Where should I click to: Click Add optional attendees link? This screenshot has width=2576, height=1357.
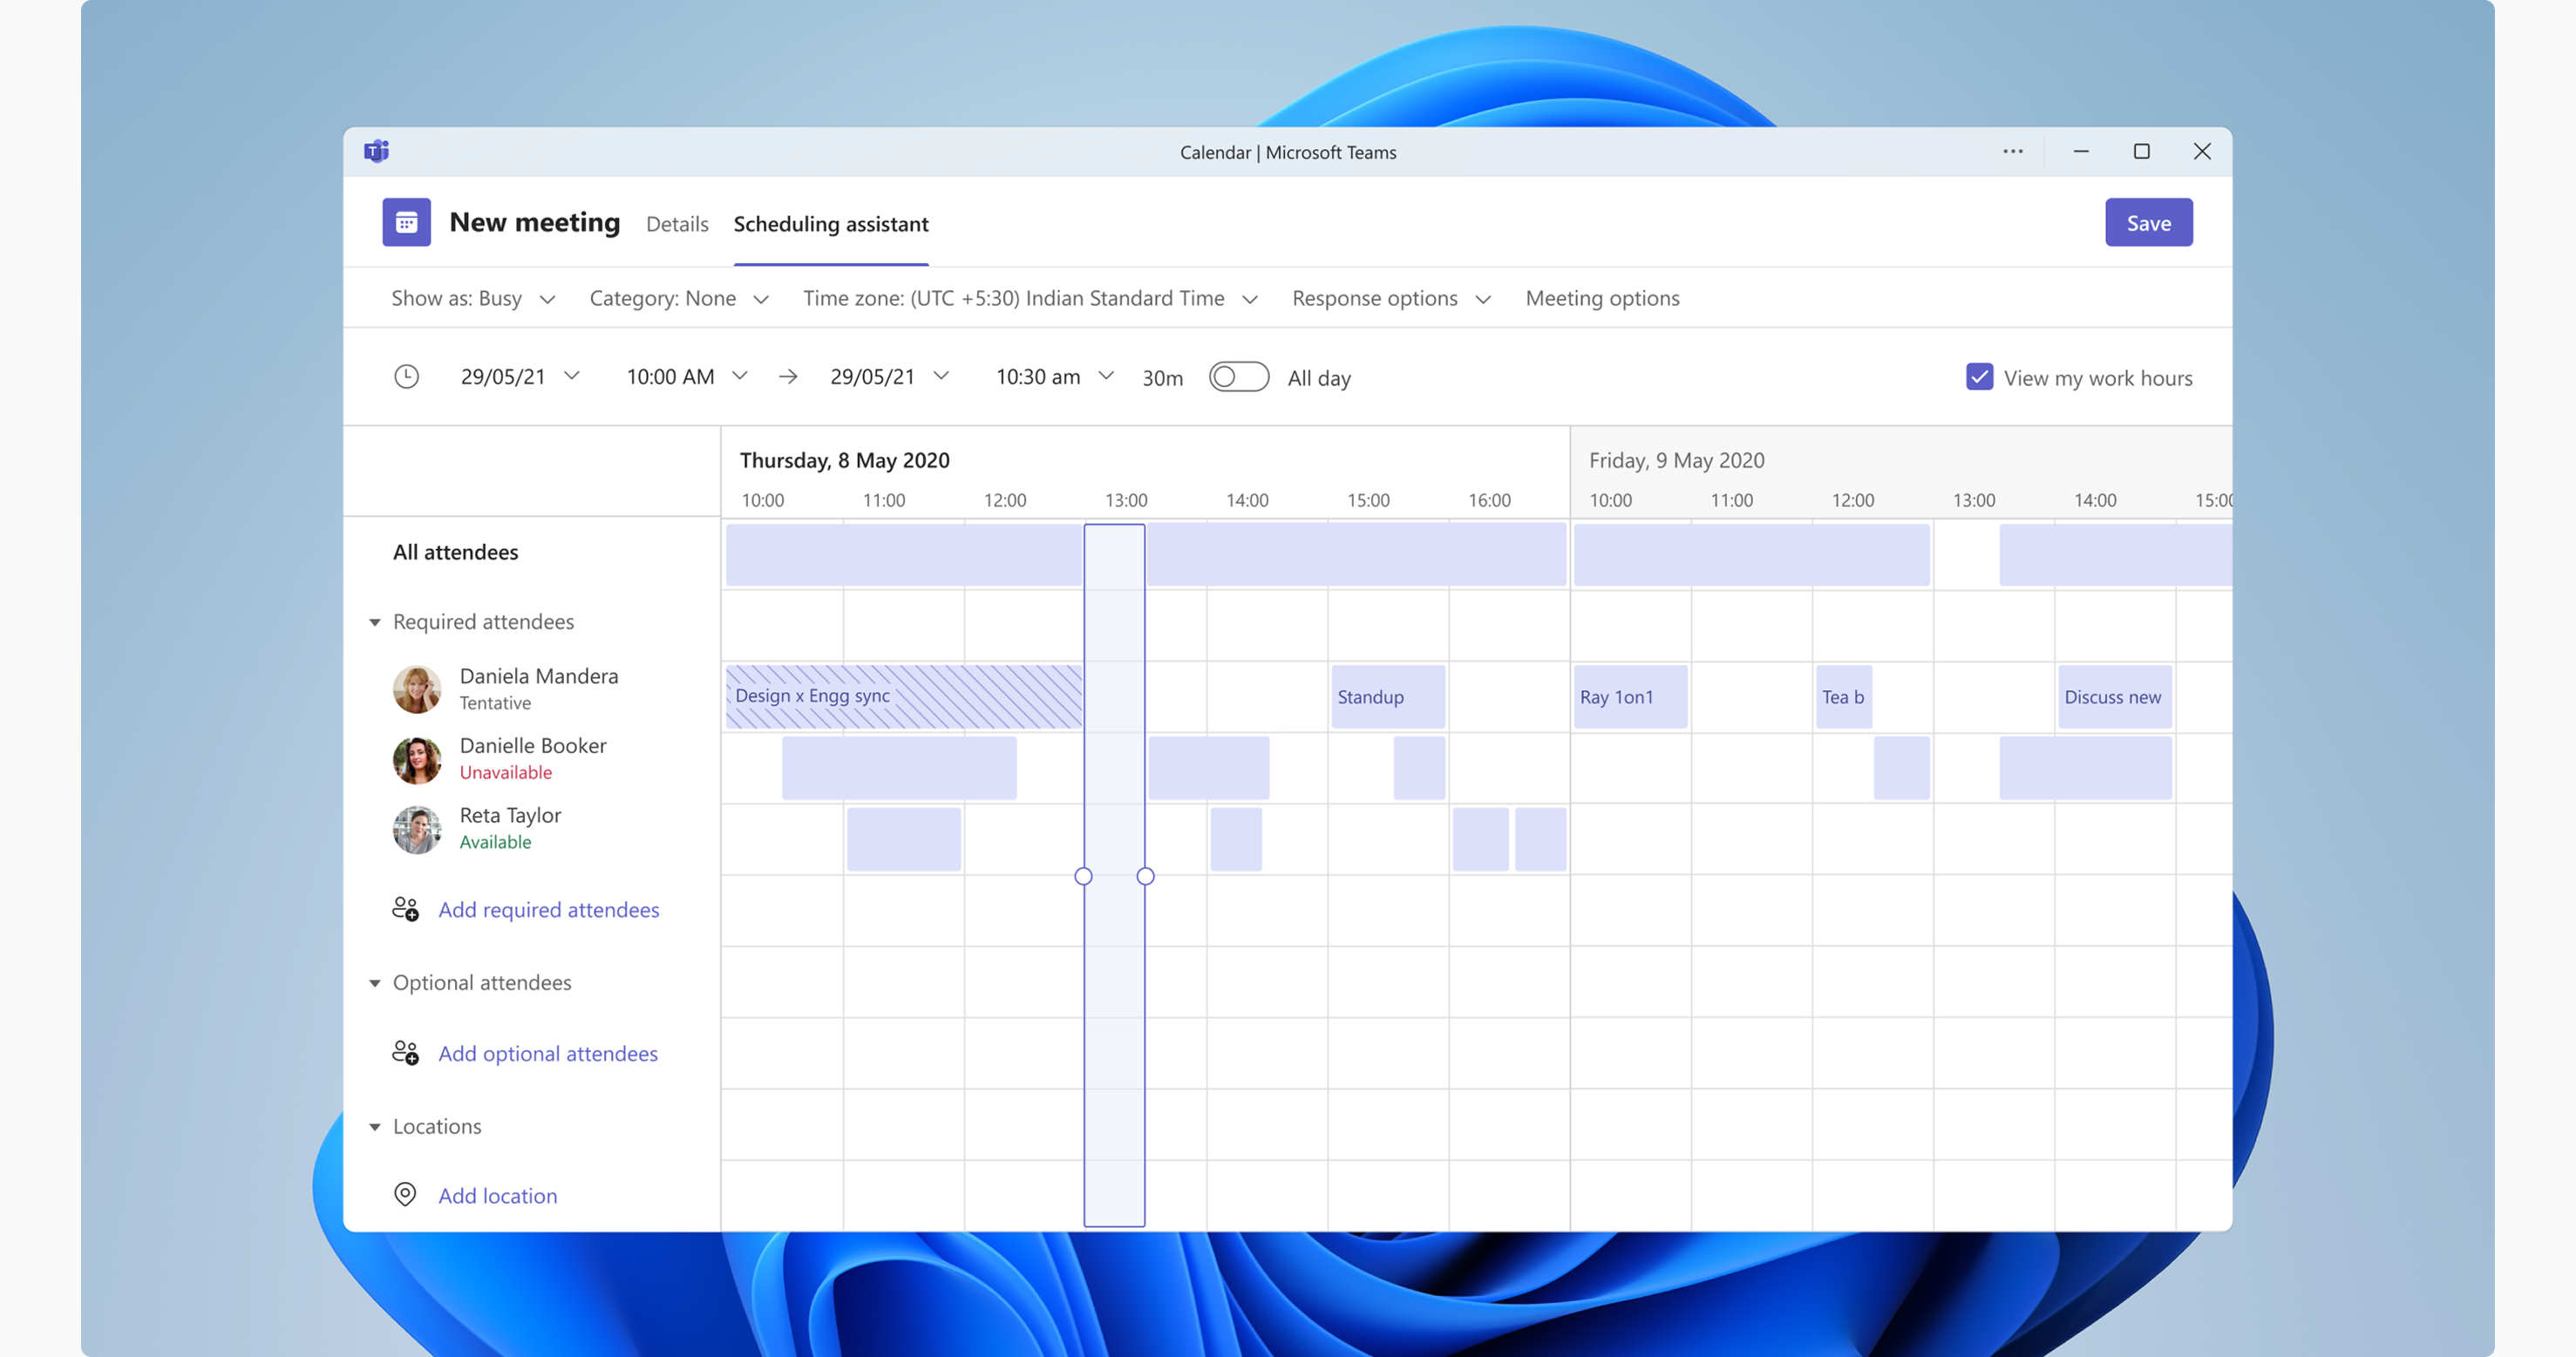548,1053
